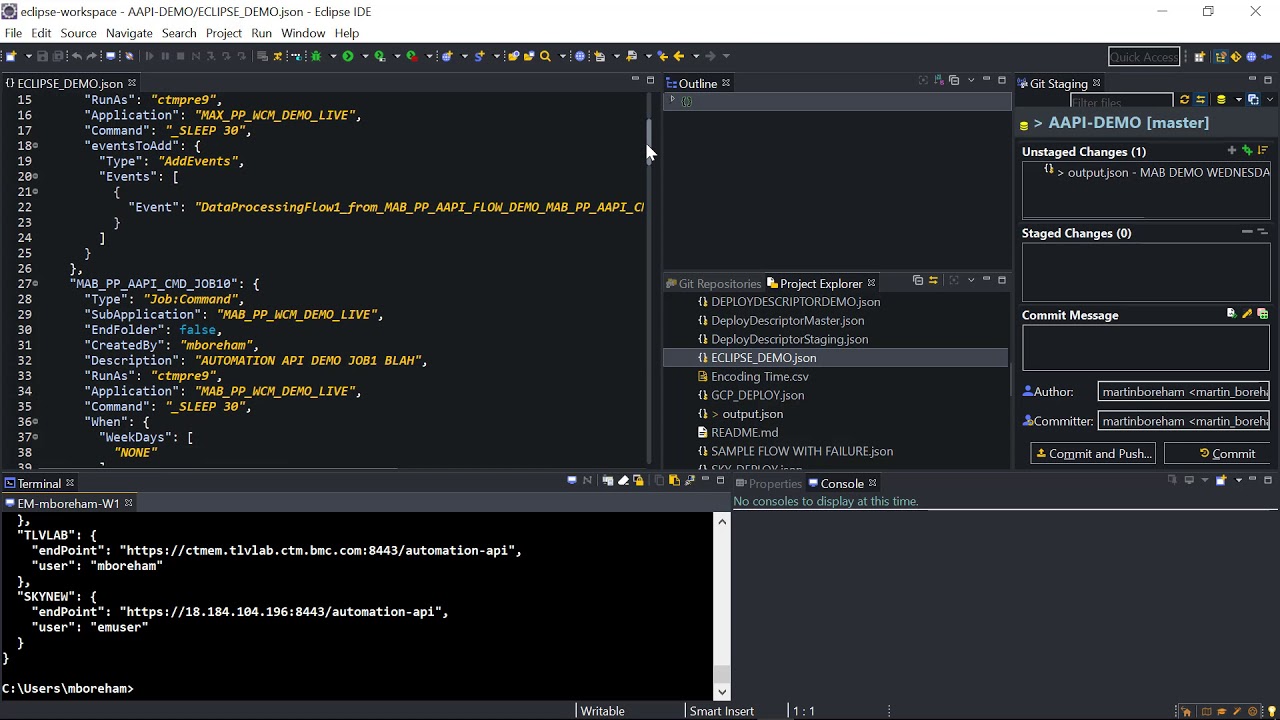Click the yellow Back arrow in toolbar

(679, 56)
